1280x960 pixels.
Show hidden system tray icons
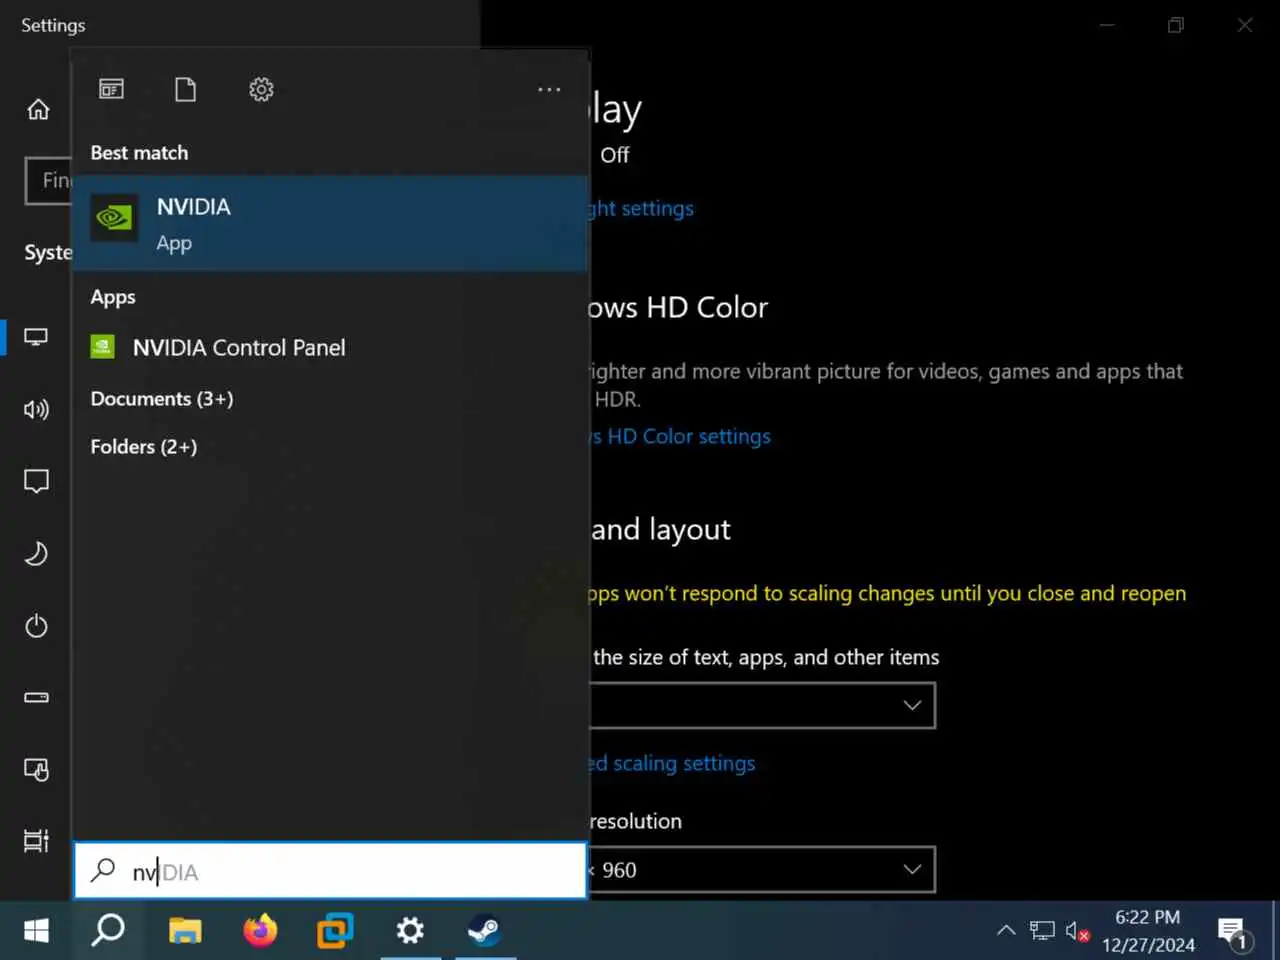pyautogui.click(x=1006, y=931)
